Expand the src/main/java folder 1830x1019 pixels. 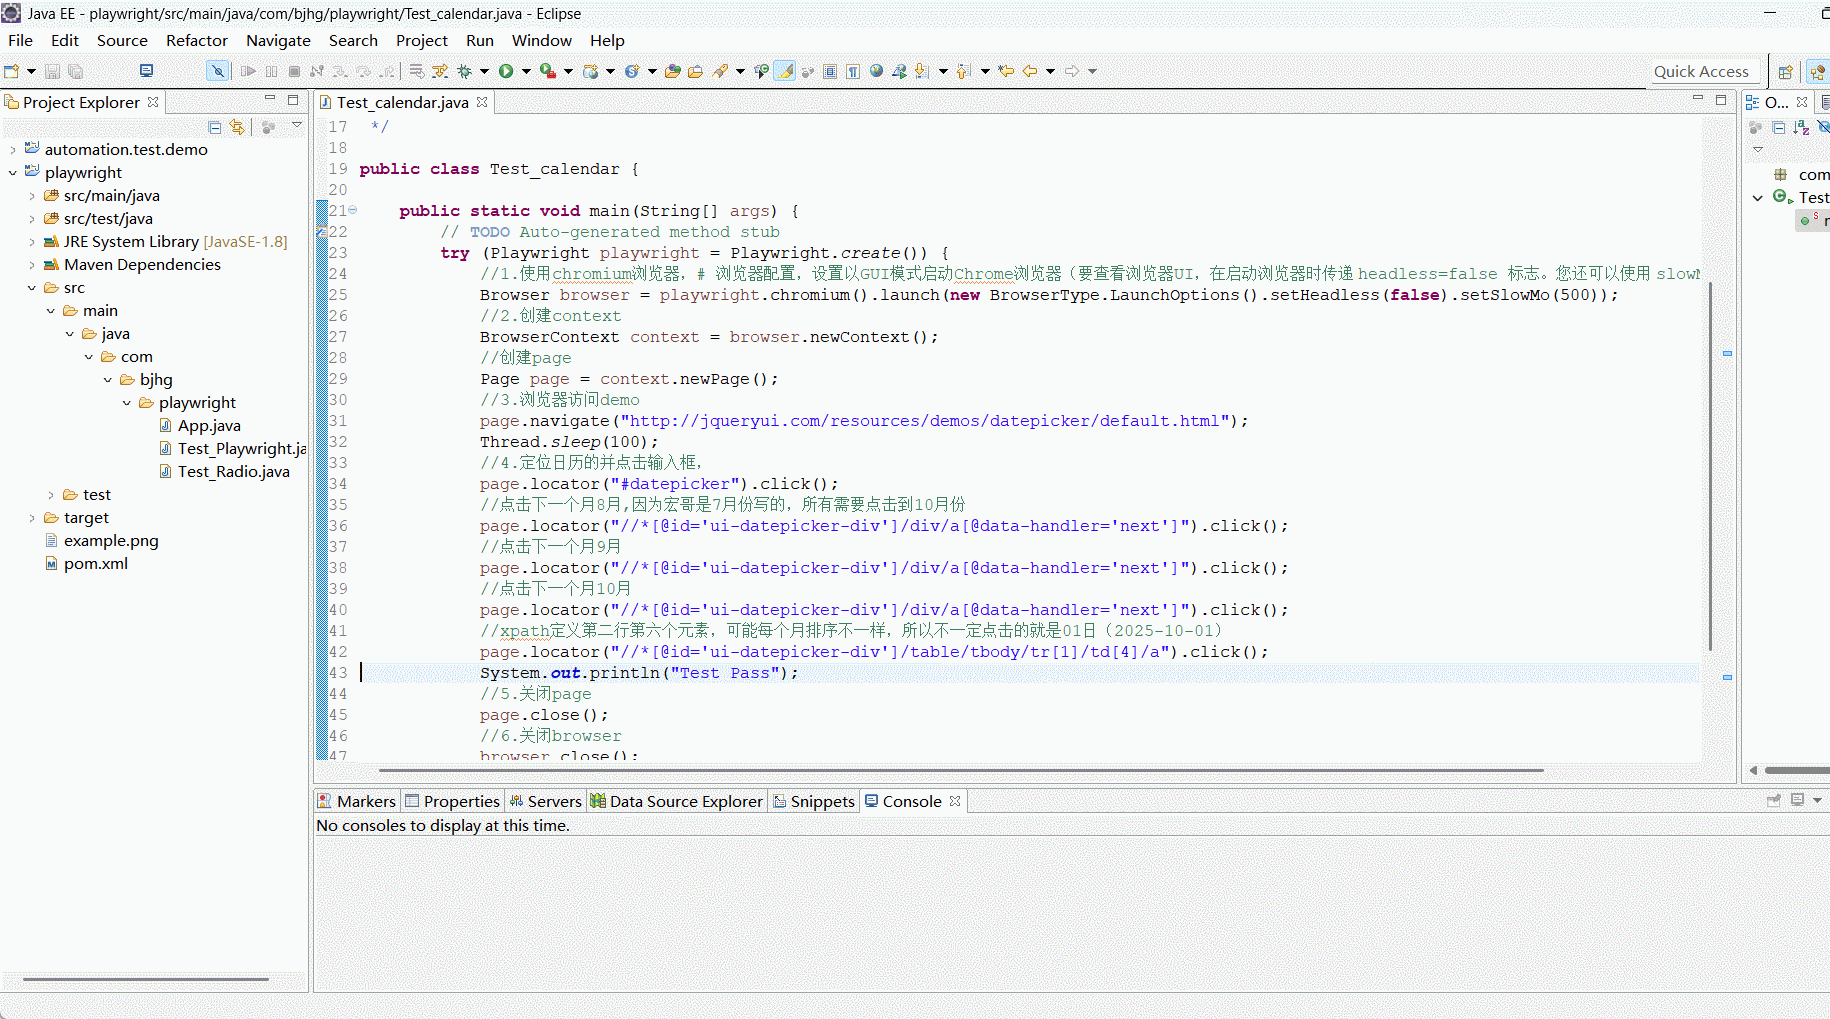tap(32, 196)
